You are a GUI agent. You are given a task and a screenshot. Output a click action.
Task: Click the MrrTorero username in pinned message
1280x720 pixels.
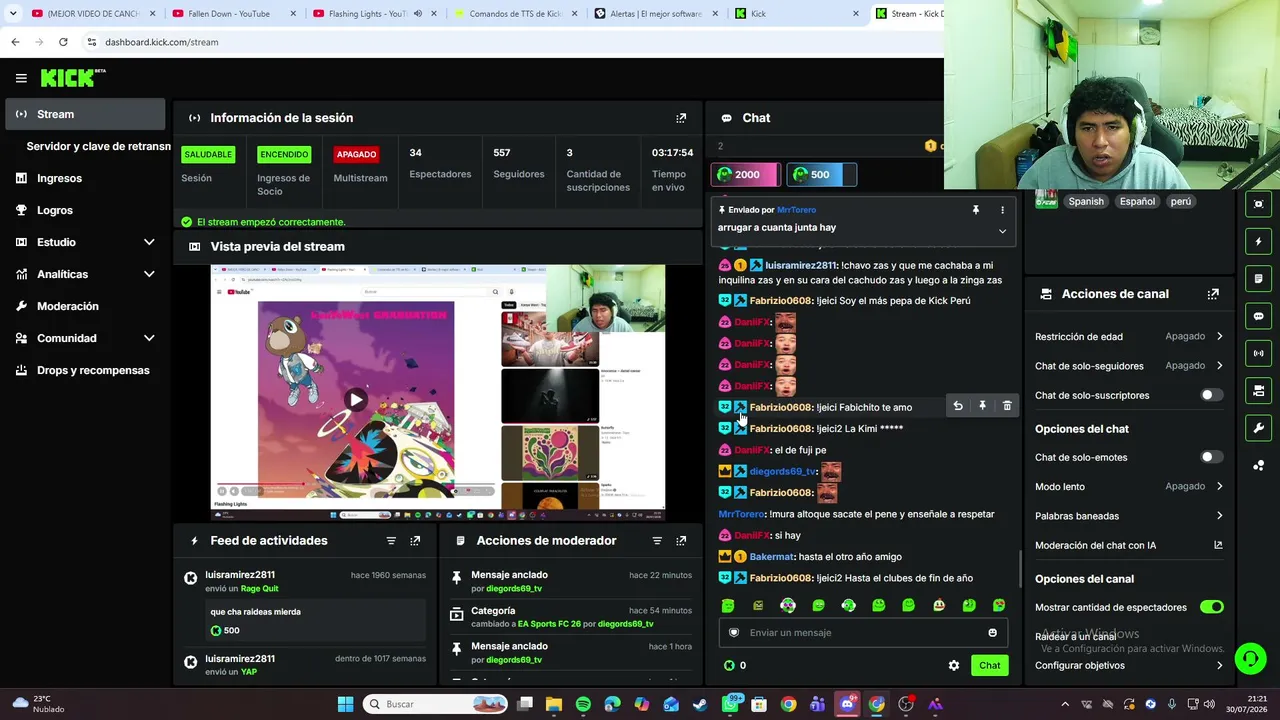(x=796, y=210)
